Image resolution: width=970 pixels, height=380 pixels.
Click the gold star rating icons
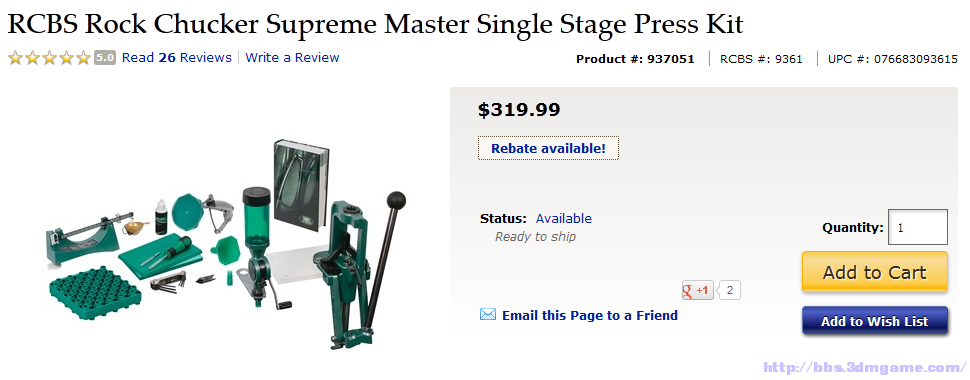[x=49, y=58]
